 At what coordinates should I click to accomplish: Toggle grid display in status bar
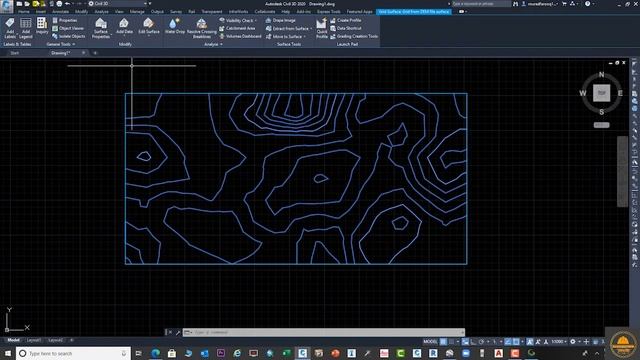pyautogui.click(x=443, y=342)
